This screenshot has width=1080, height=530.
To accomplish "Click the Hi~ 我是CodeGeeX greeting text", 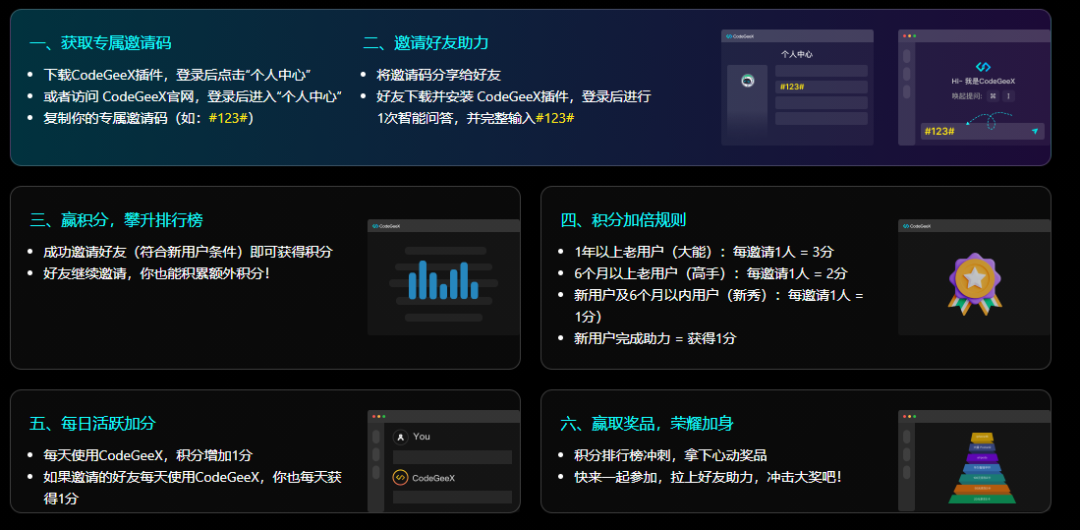I will pyautogui.click(x=984, y=81).
